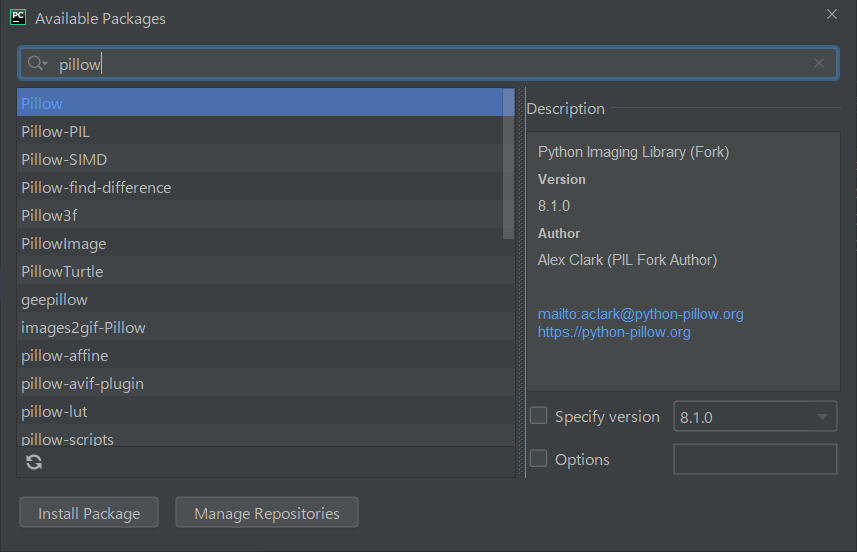Select Pillow-SIMD in package list
Viewport: 857px width, 552px height.
click(x=64, y=159)
